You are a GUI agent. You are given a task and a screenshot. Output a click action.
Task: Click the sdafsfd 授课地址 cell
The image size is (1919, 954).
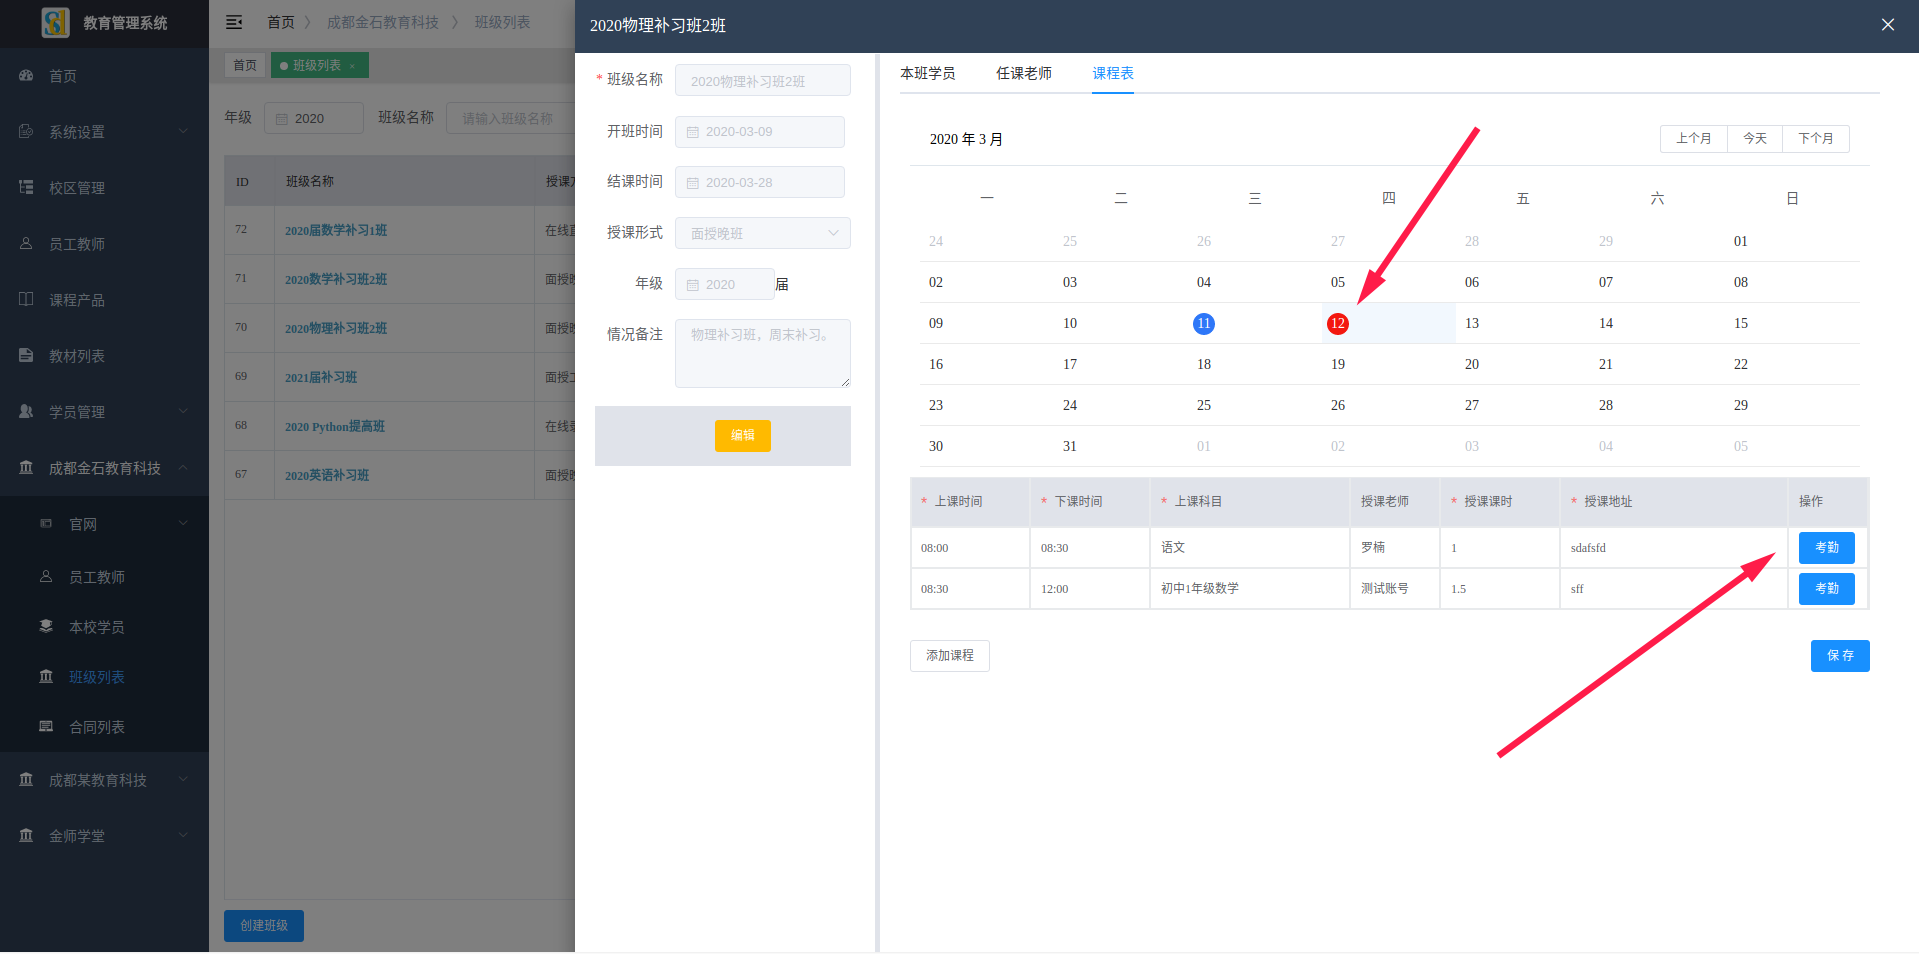click(1673, 548)
